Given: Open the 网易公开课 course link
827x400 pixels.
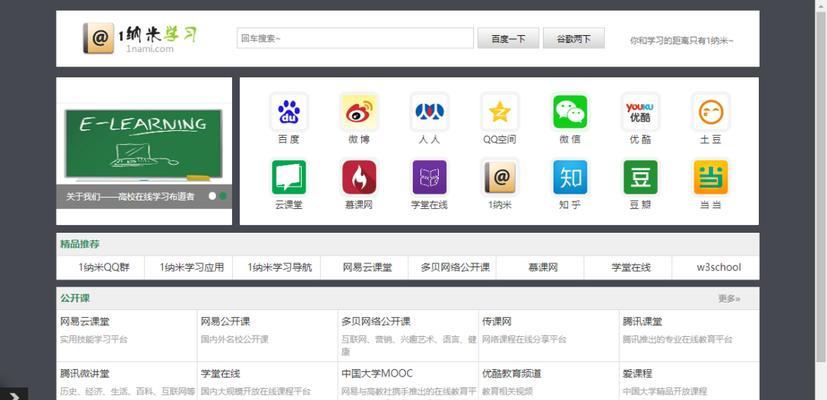Looking at the screenshot, I should pos(225,321).
